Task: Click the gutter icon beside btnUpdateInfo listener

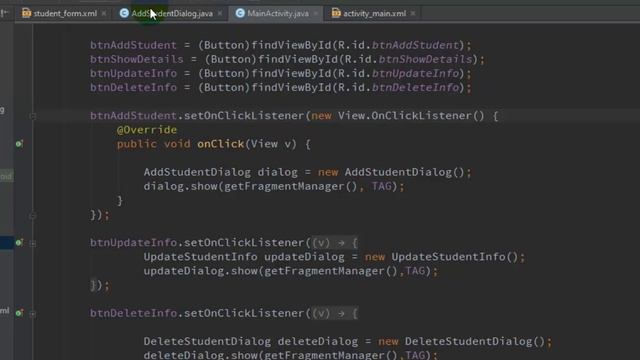Action: (x=19, y=242)
